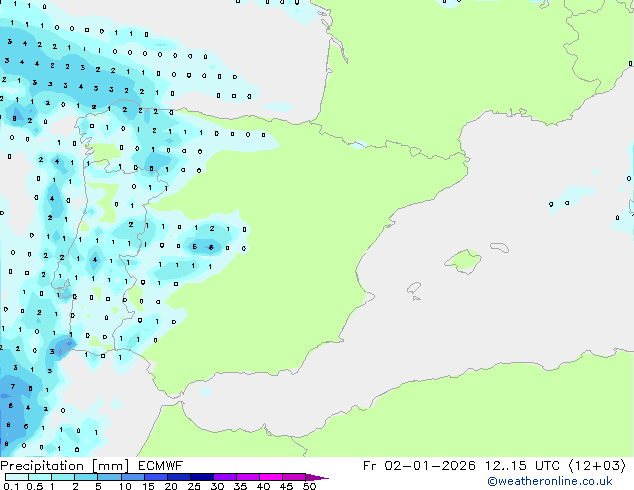Click the "50" legend scale label
634x490 pixels.
coord(309,486)
